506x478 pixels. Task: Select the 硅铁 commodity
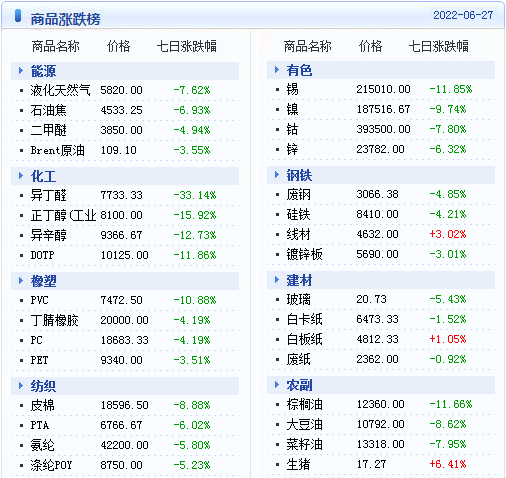[298, 214]
